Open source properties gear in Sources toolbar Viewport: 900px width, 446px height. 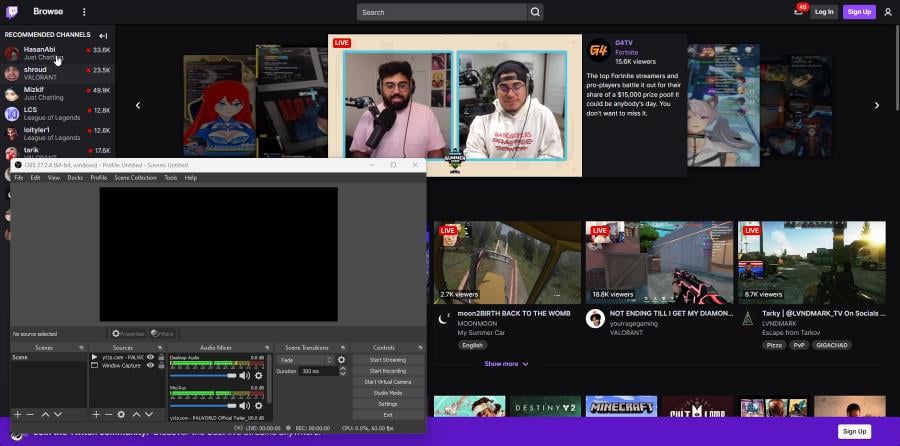121,414
